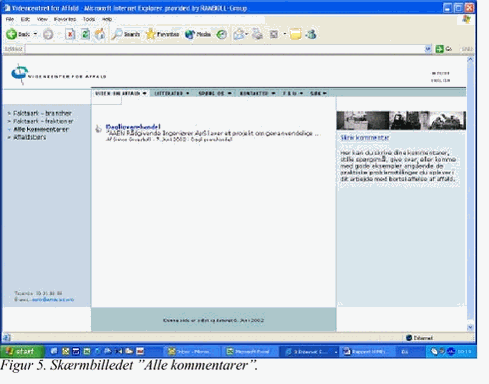Open the dropdown arrow next to Edit icon
Viewport: 489px width, 384px height.
coord(285,34)
